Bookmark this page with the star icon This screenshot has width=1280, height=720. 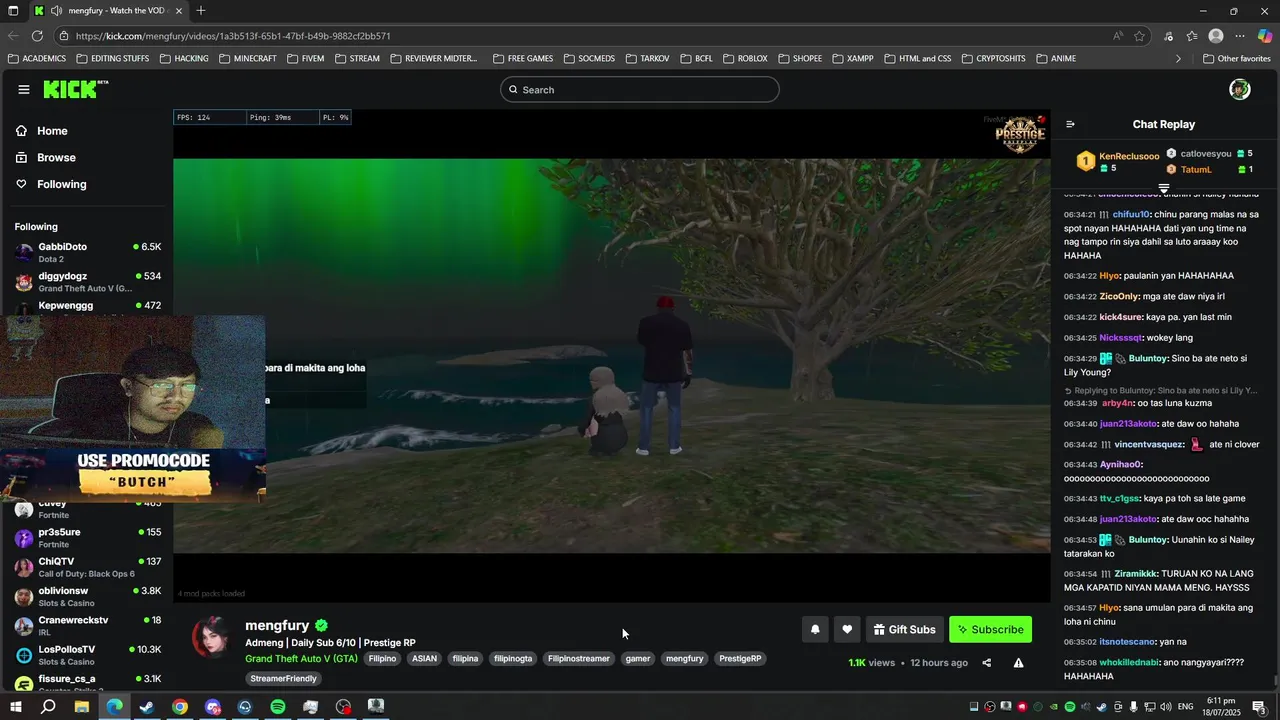pyautogui.click(x=1139, y=36)
